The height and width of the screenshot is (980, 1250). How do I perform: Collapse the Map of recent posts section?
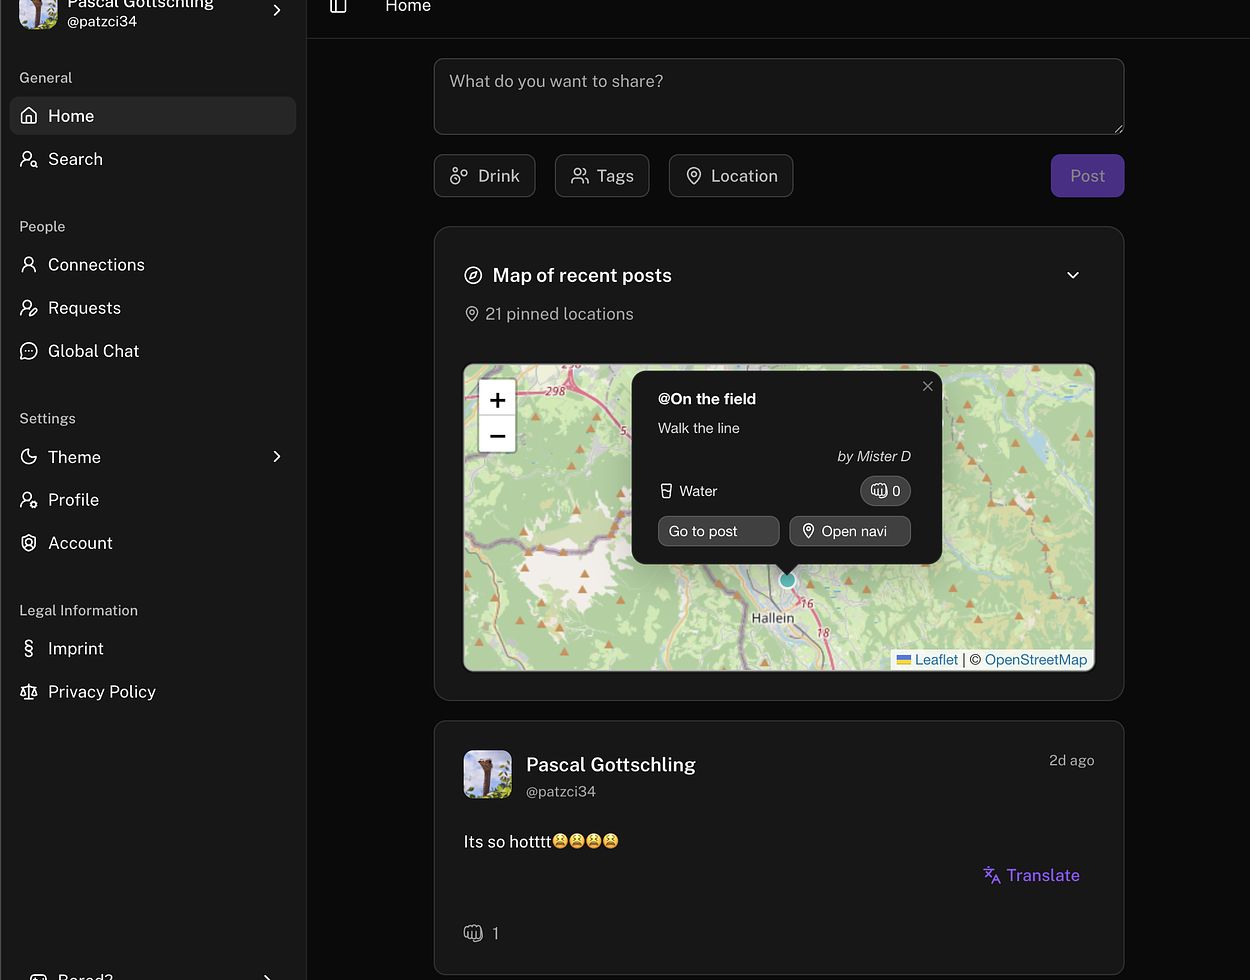point(1073,275)
